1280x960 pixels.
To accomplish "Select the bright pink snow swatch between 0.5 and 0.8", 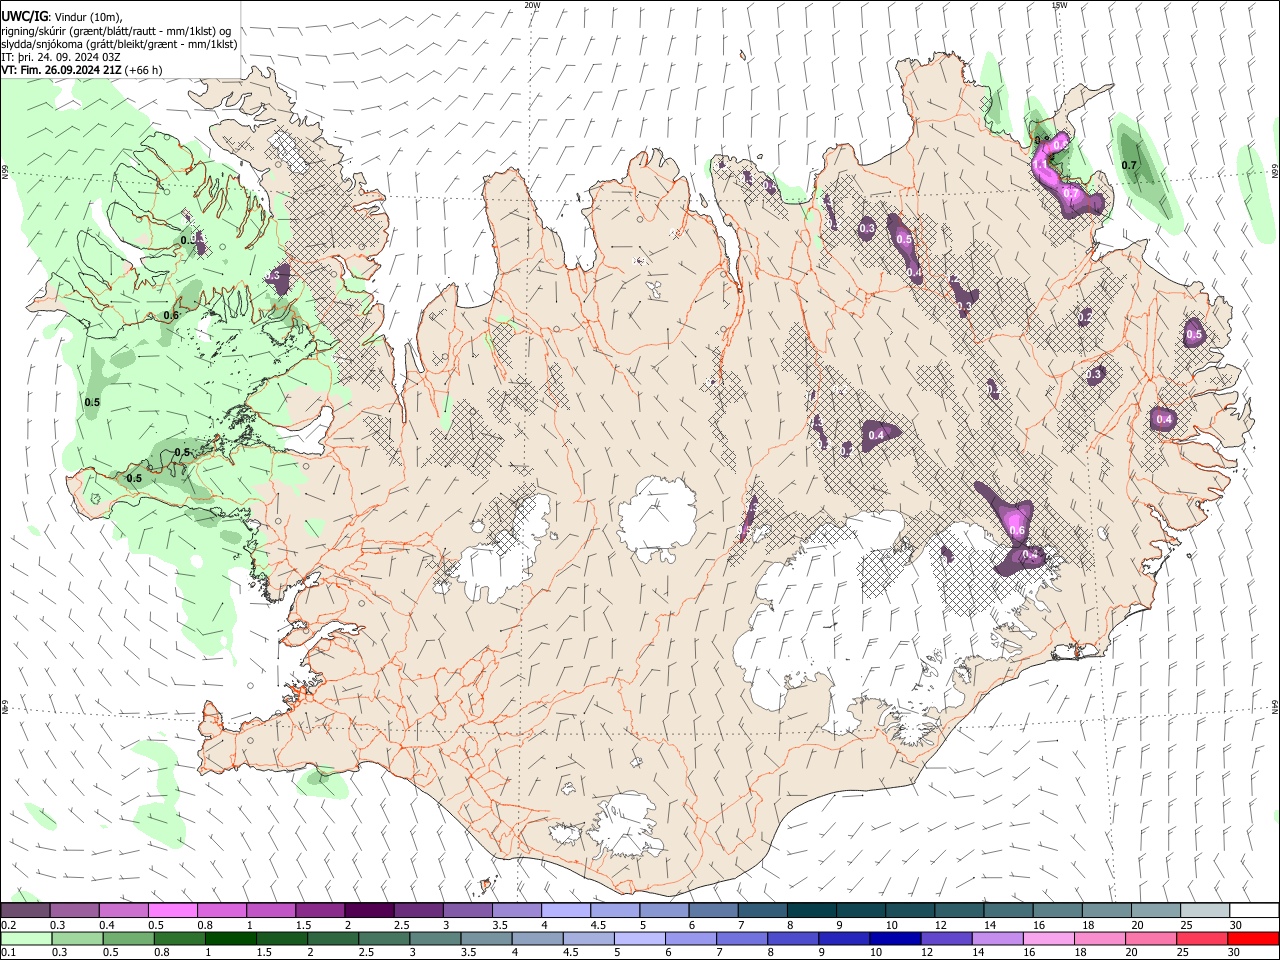I will [x=172, y=910].
